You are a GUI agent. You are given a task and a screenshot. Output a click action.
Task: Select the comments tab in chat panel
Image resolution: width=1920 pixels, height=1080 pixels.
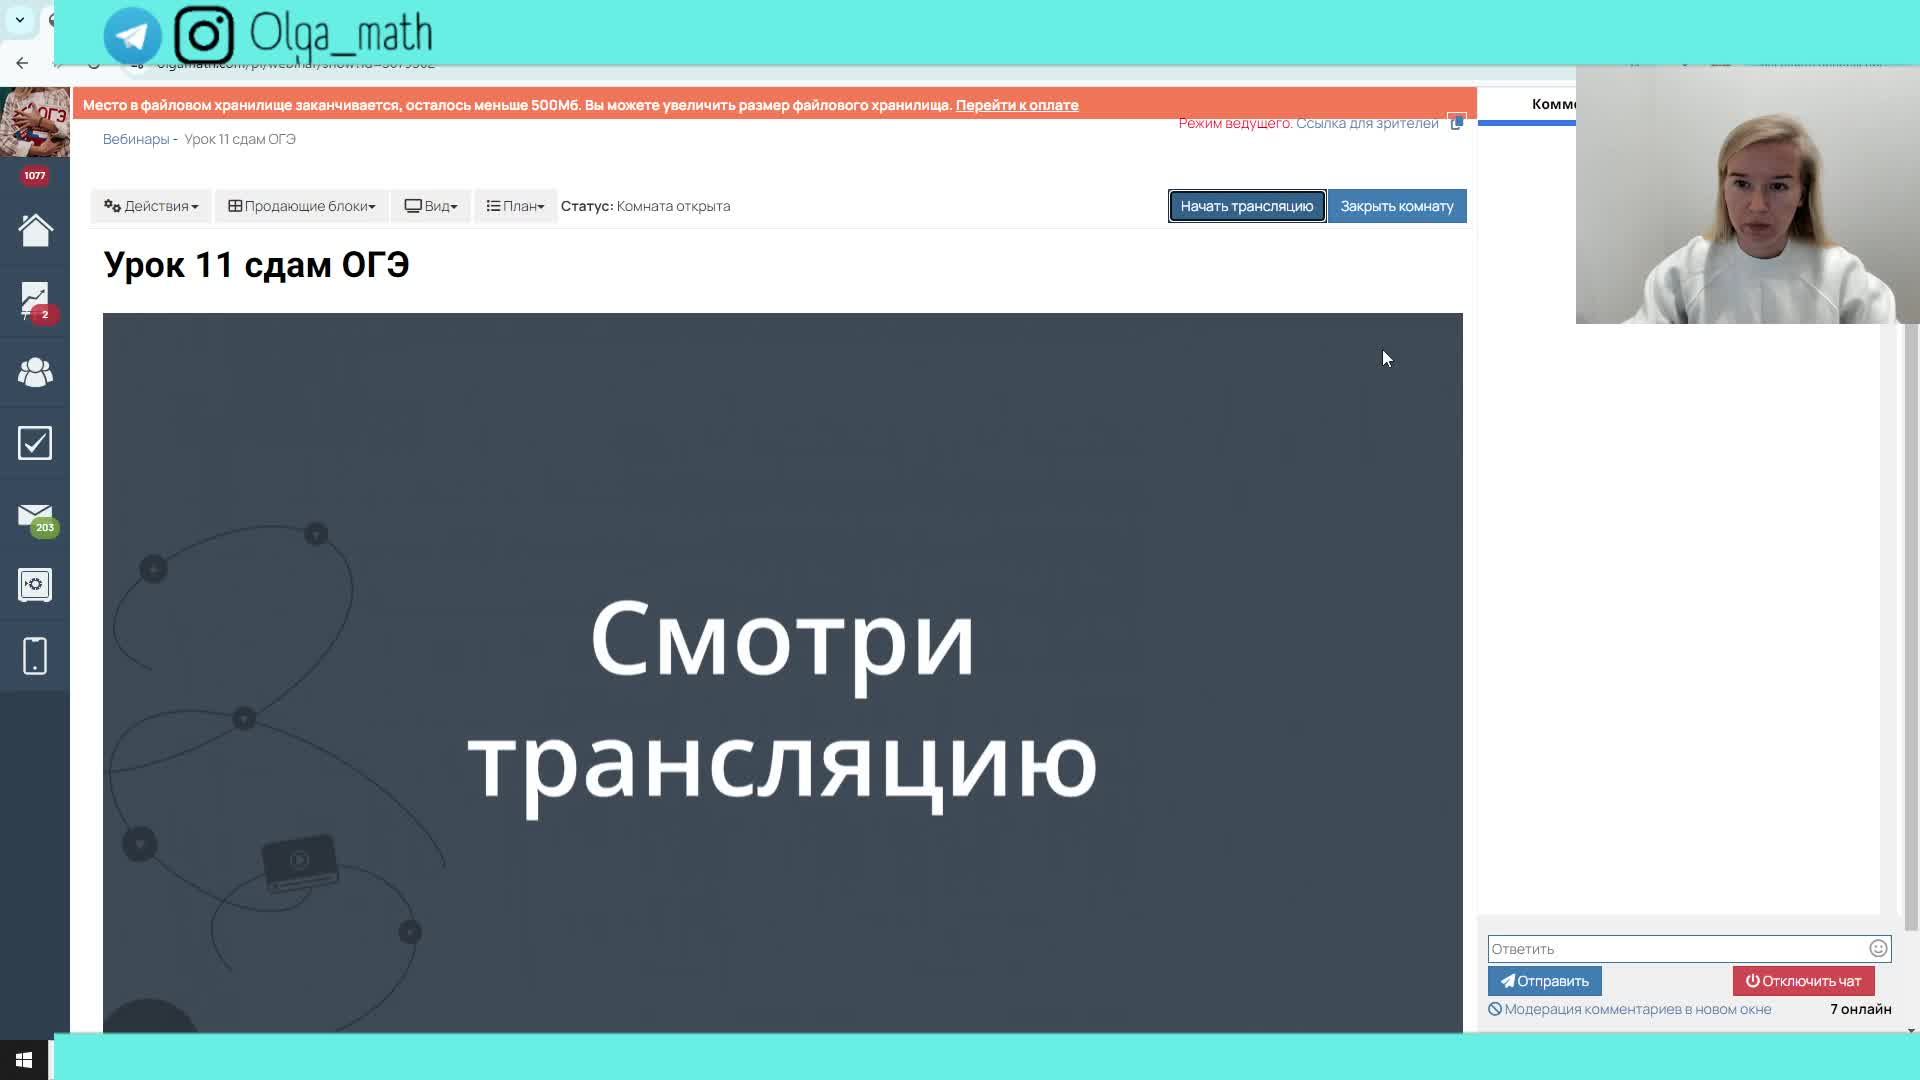click(1553, 104)
